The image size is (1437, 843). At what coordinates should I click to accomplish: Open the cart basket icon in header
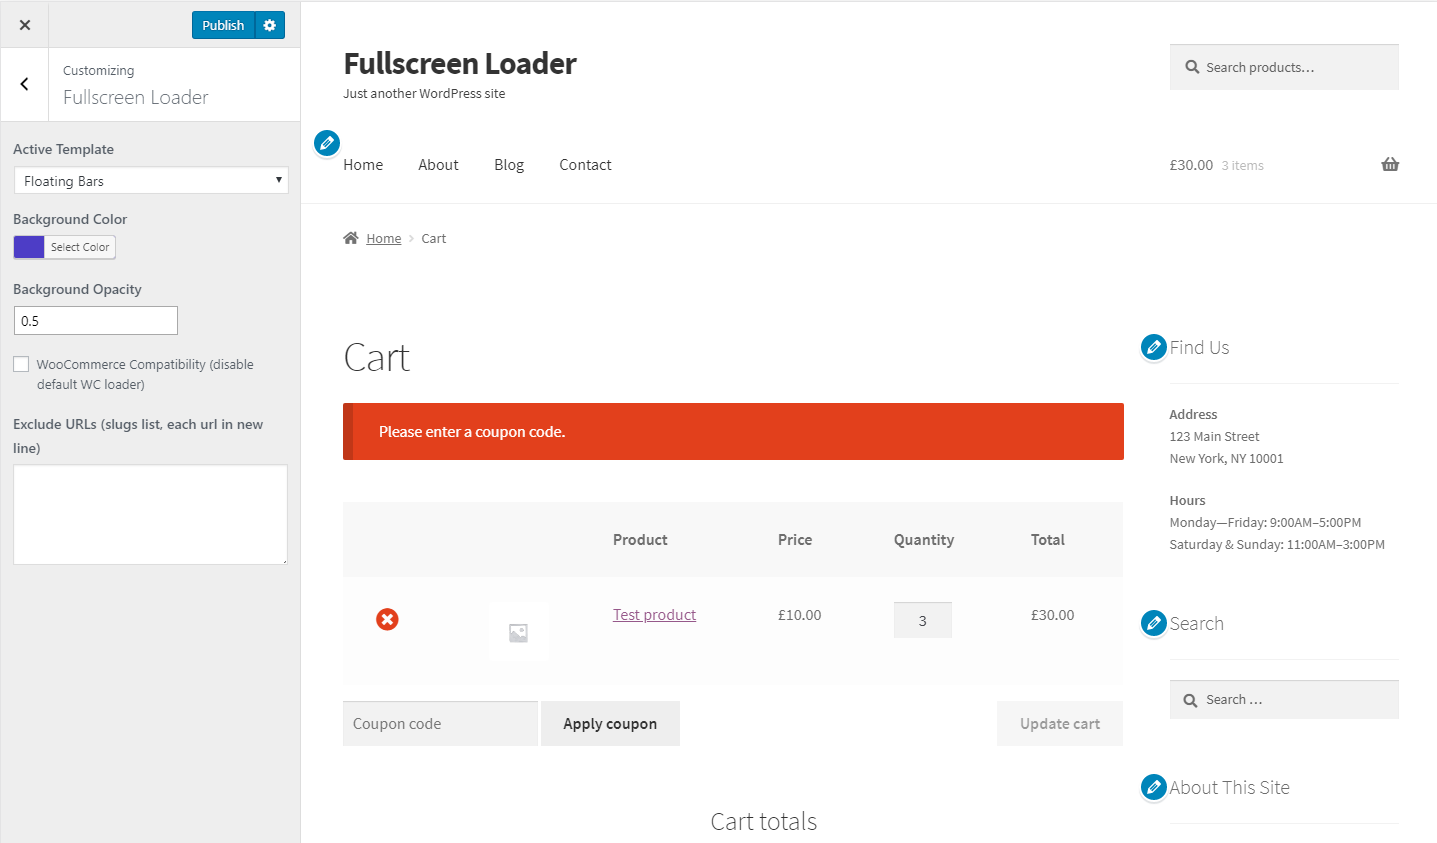pyautogui.click(x=1390, y=165)
